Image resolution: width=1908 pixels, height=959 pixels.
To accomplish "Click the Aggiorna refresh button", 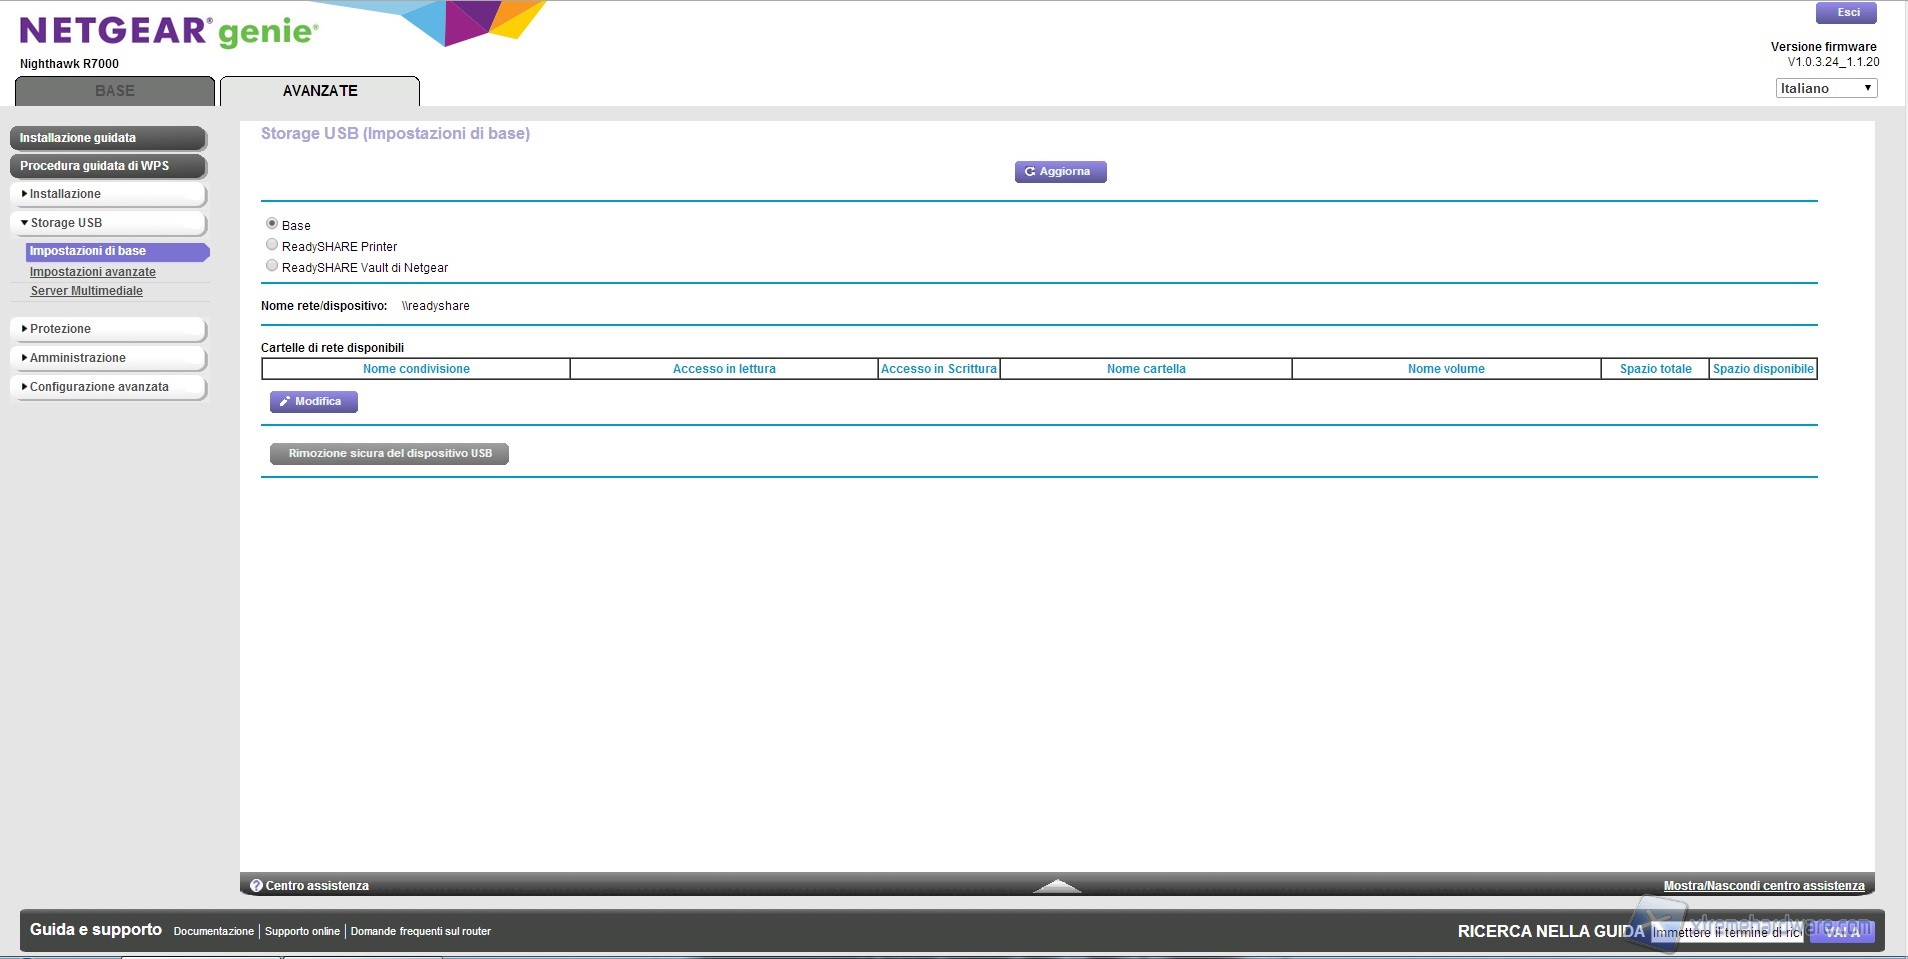I will (1060, 172).
